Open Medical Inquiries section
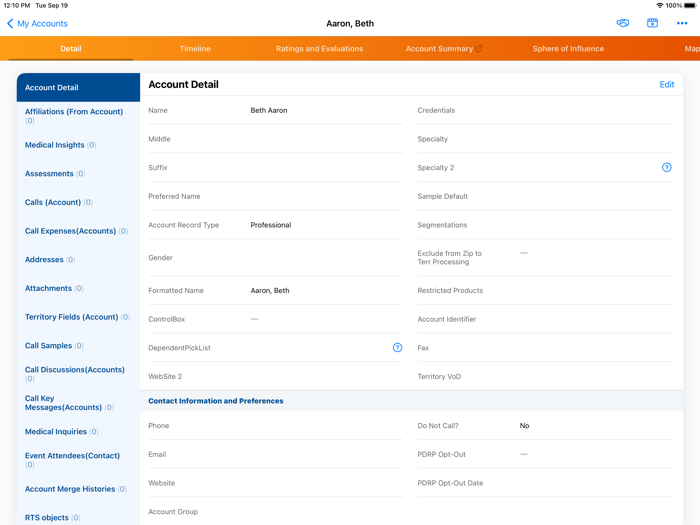Image resolution: width=700 pixels, height=525 pixels. pos(78,432)
